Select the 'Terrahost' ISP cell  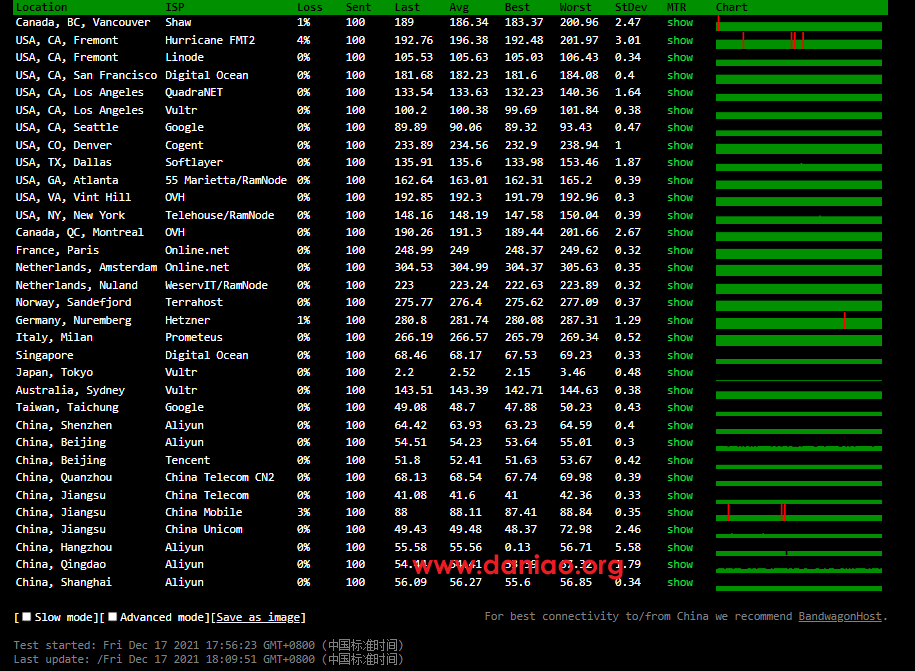194,302
